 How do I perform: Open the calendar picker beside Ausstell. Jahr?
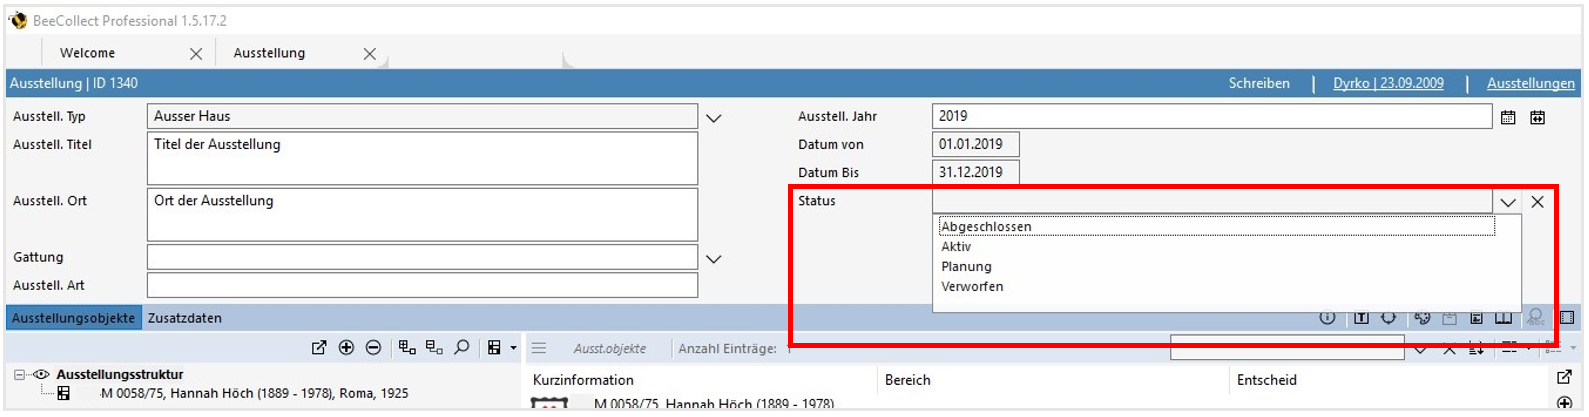pyautogui.click(x=1508, y=117)
